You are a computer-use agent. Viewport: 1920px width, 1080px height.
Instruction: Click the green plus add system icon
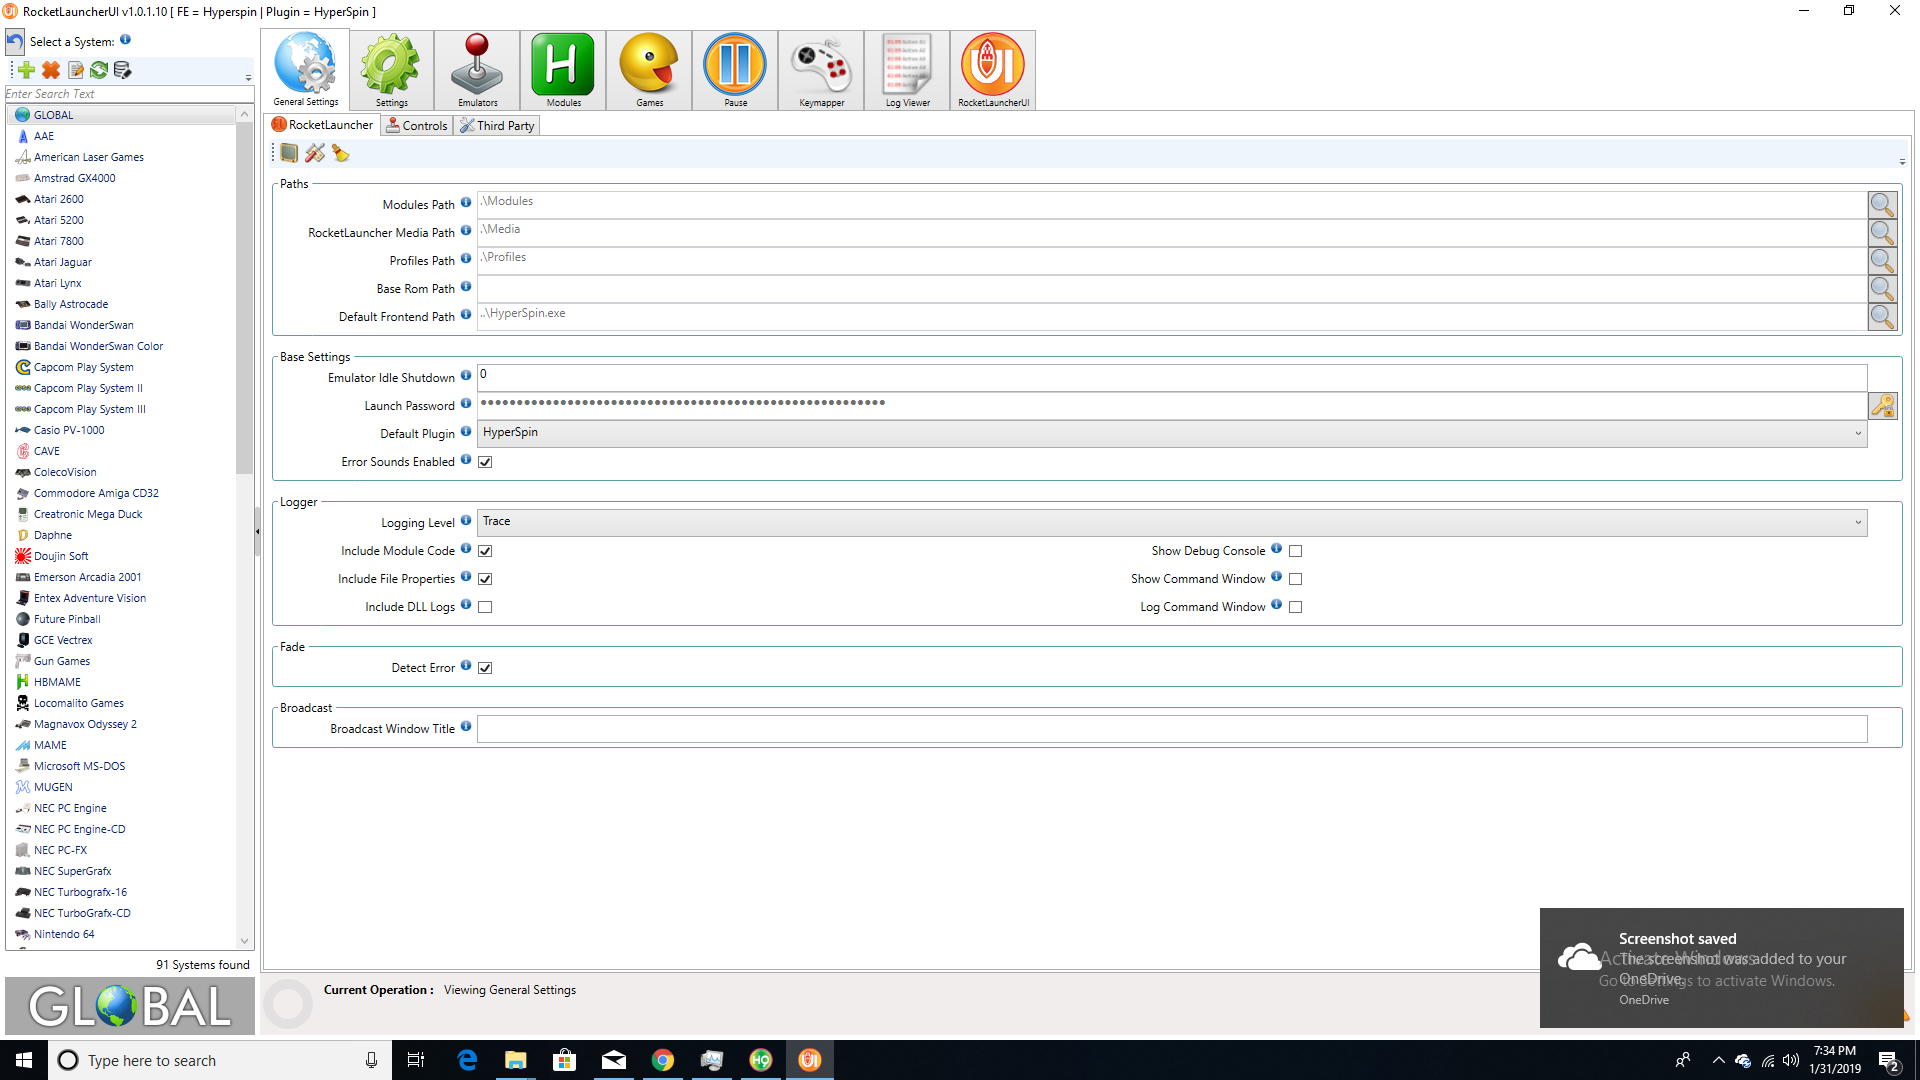tap(27, 70)
